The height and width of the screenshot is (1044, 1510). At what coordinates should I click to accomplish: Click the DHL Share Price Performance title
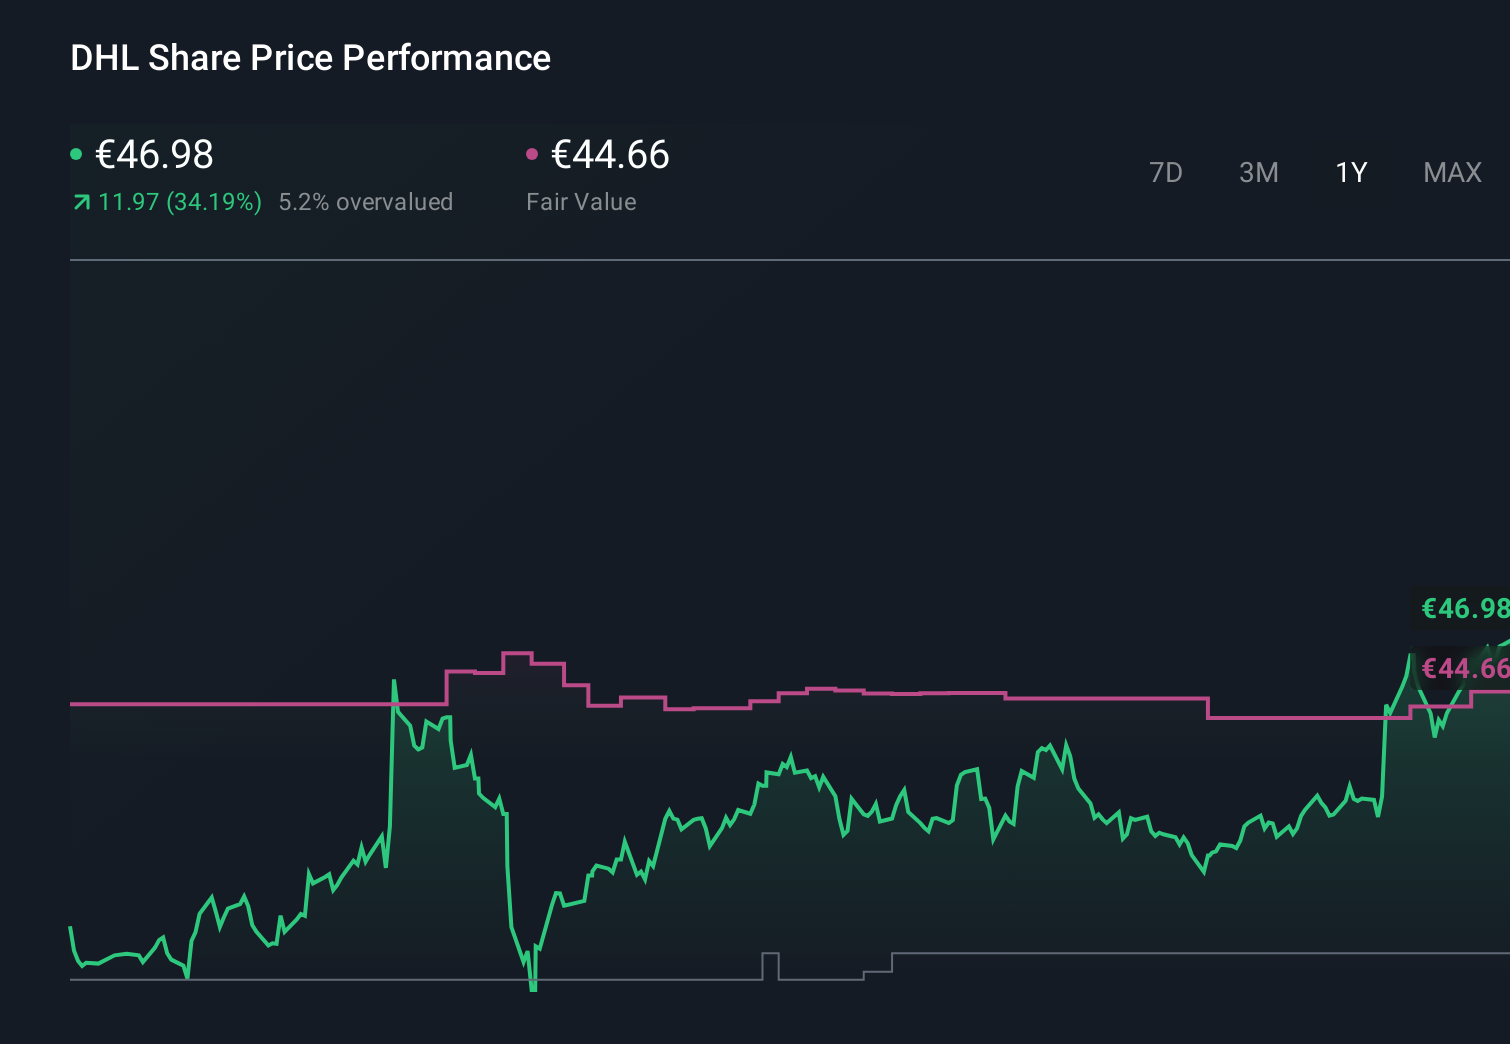tap(310, 58)
